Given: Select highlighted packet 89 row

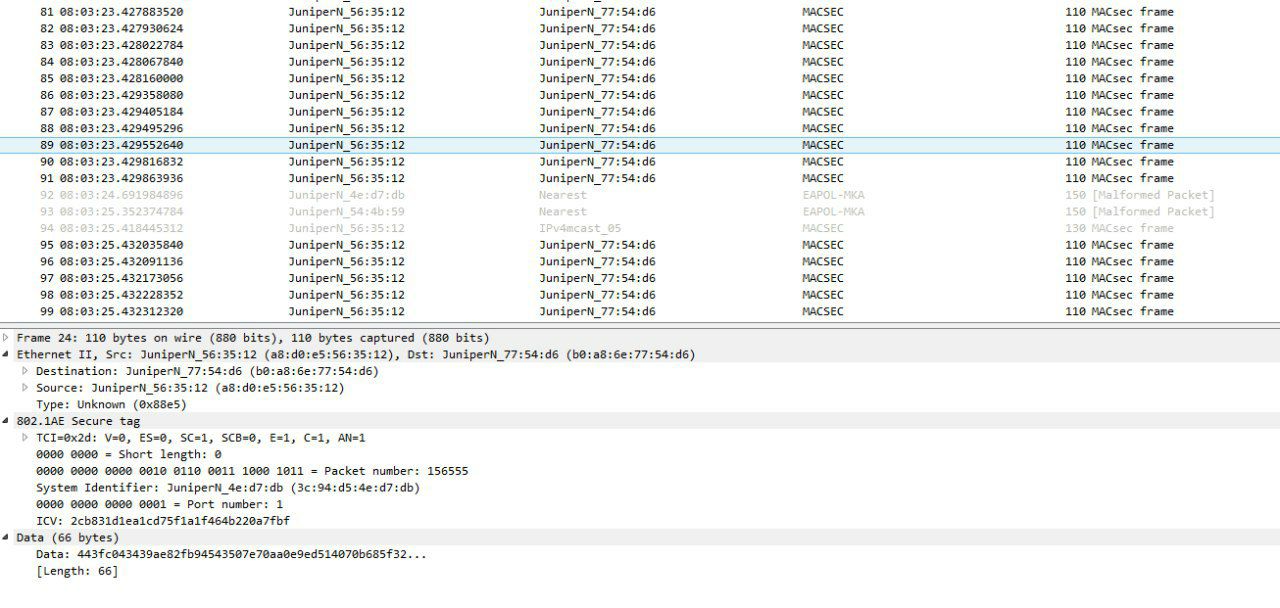Looking at the screenshot, I should (640, 145).
